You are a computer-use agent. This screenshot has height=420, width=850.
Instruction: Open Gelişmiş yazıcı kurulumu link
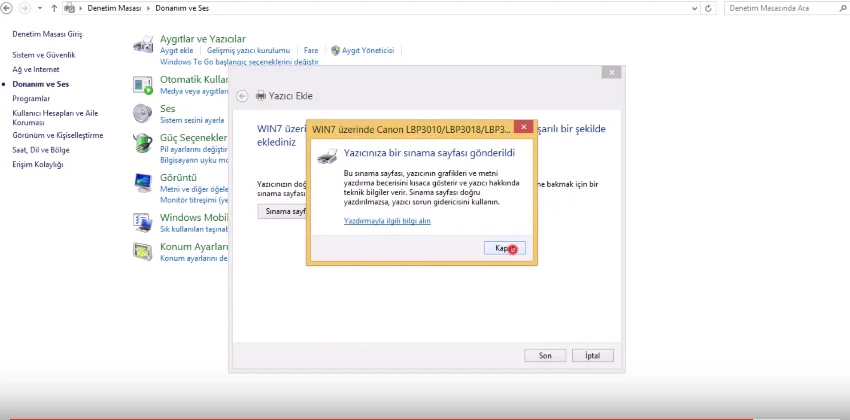[249, 50]
